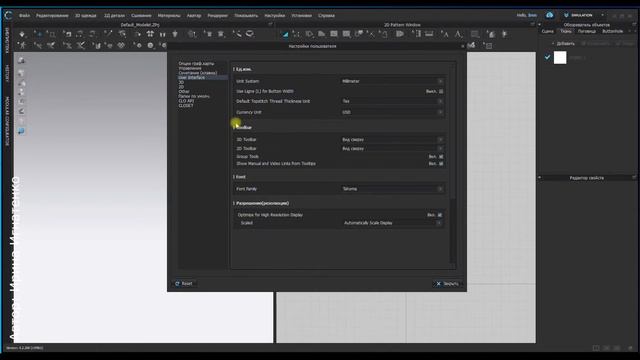This screenshot has height=360, width=640.
Task: Toggle the Group Tools checkbox
Action: click(441, 157)
